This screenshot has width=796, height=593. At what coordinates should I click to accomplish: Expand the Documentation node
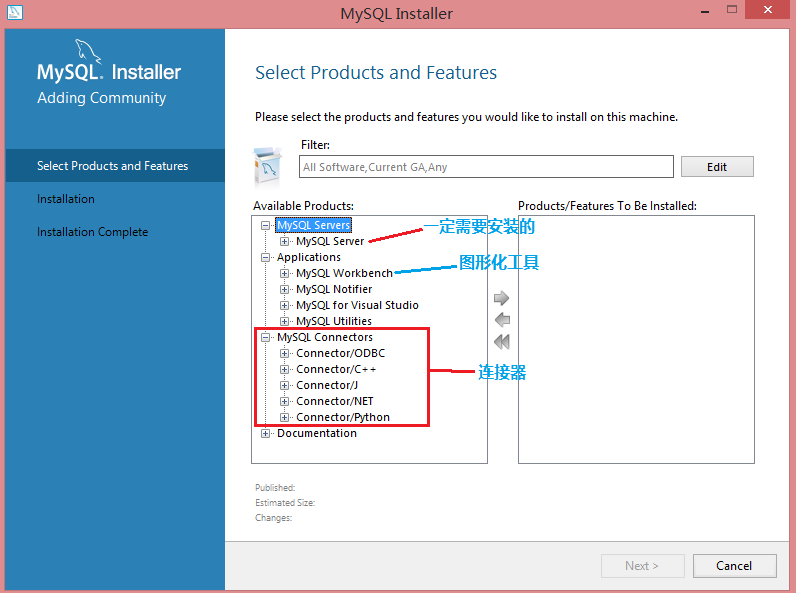[x=265, y=433]
